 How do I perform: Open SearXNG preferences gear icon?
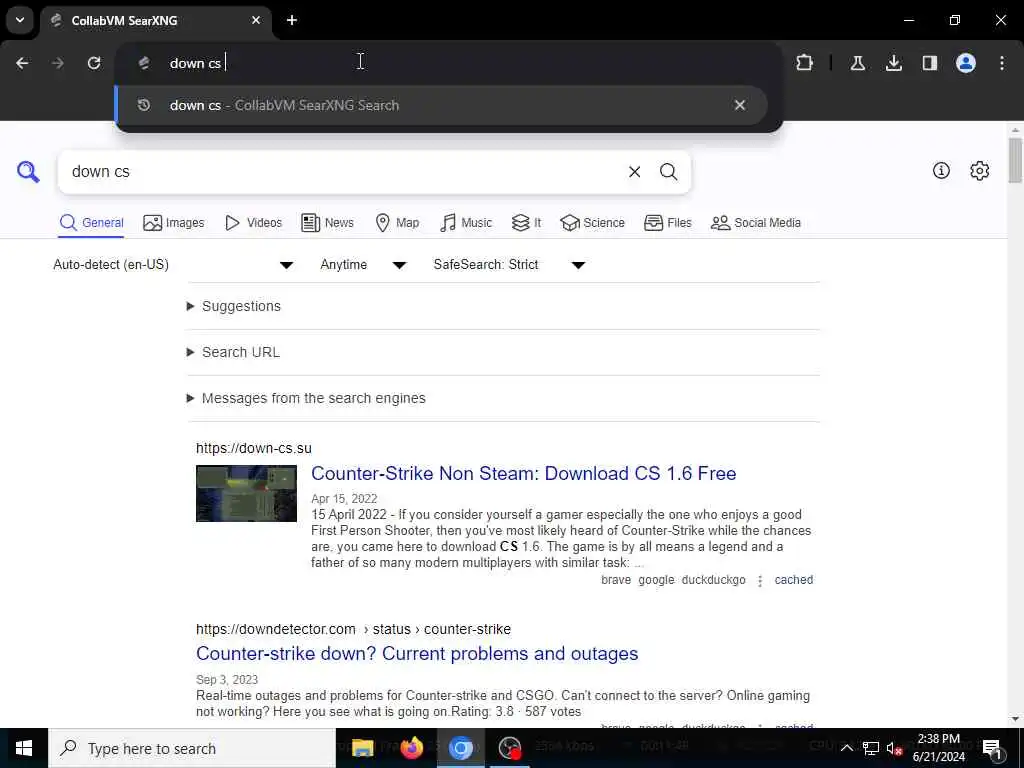point(979,171)
